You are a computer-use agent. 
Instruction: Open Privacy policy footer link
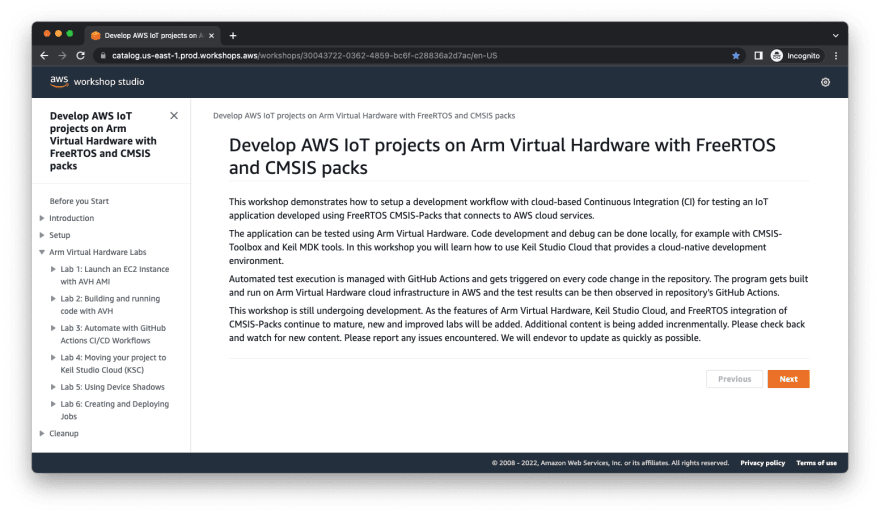[762, 463]
